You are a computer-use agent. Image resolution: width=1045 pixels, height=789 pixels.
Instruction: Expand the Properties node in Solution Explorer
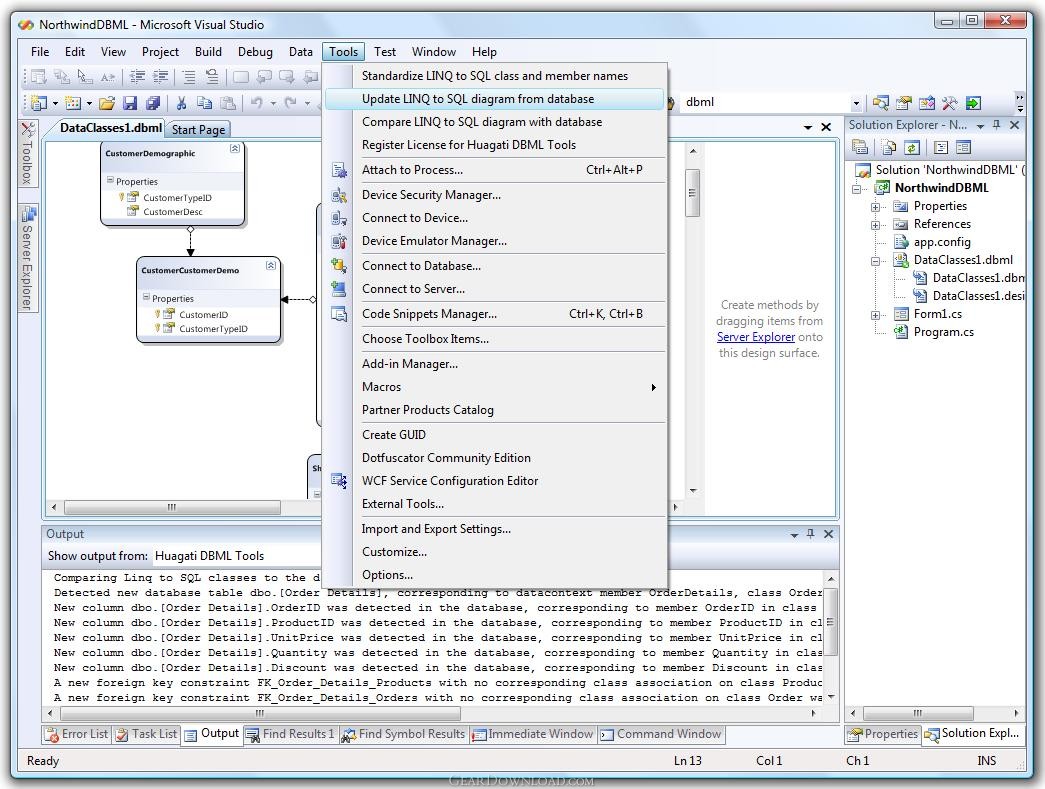click(x=875, y=207)
